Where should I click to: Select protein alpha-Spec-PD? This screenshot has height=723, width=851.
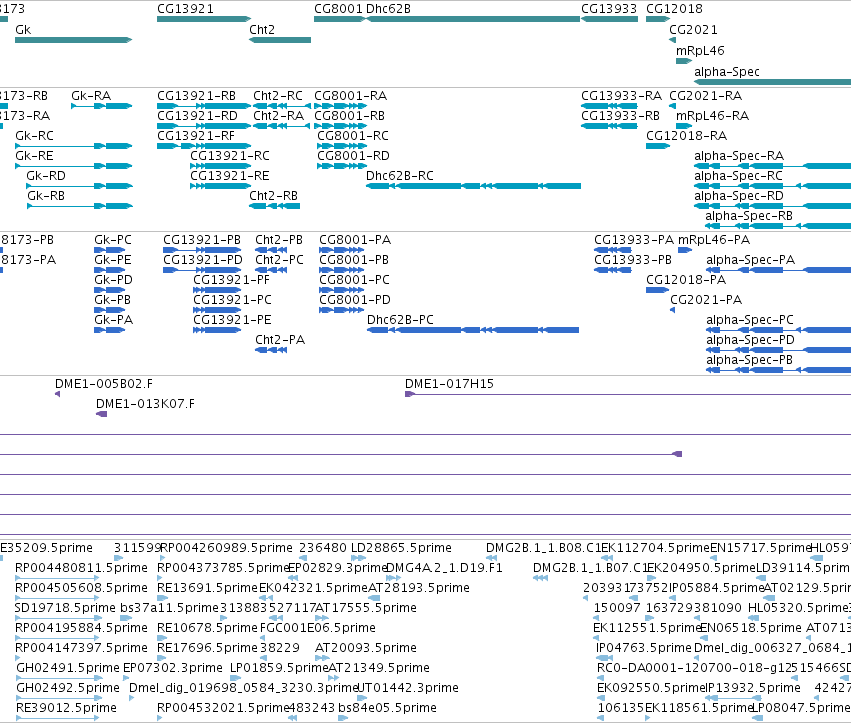coord(778,351)
